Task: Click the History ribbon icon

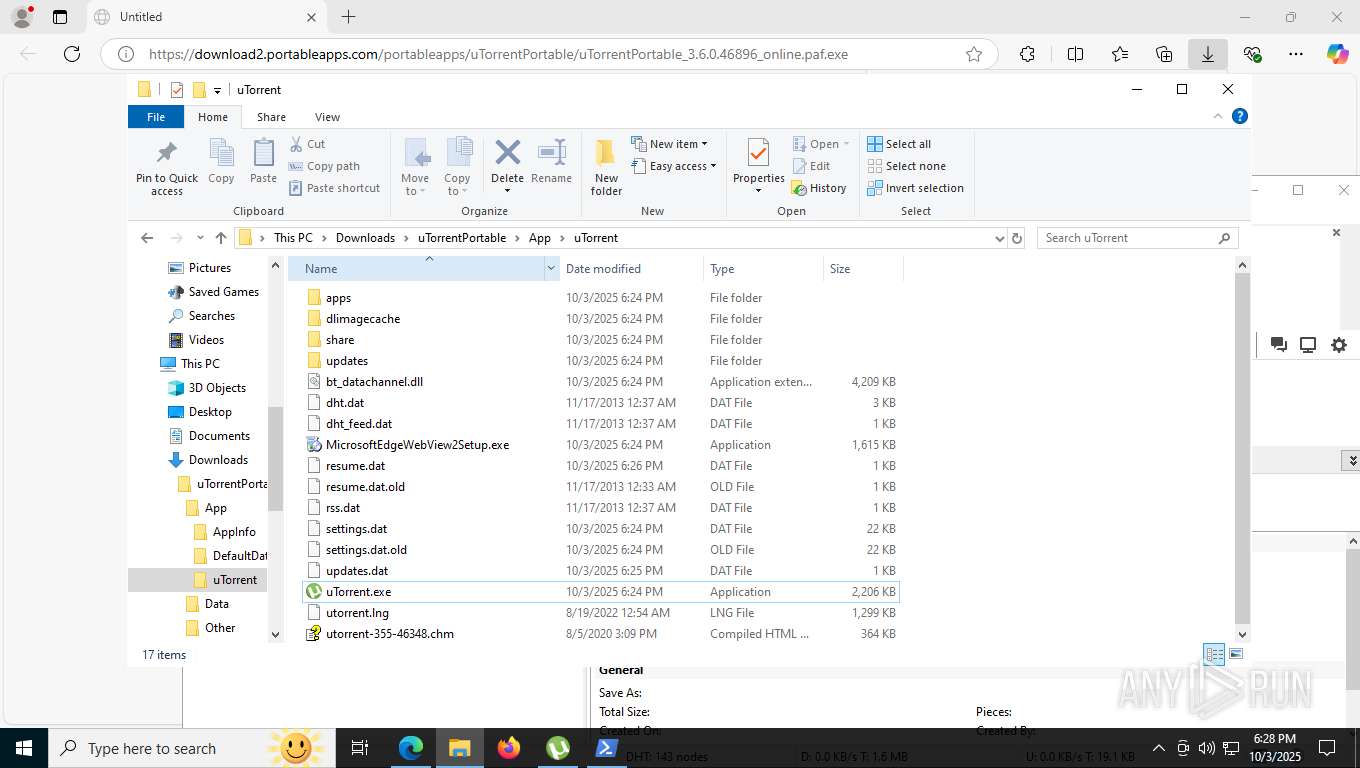Action: (x=819, y=188)
